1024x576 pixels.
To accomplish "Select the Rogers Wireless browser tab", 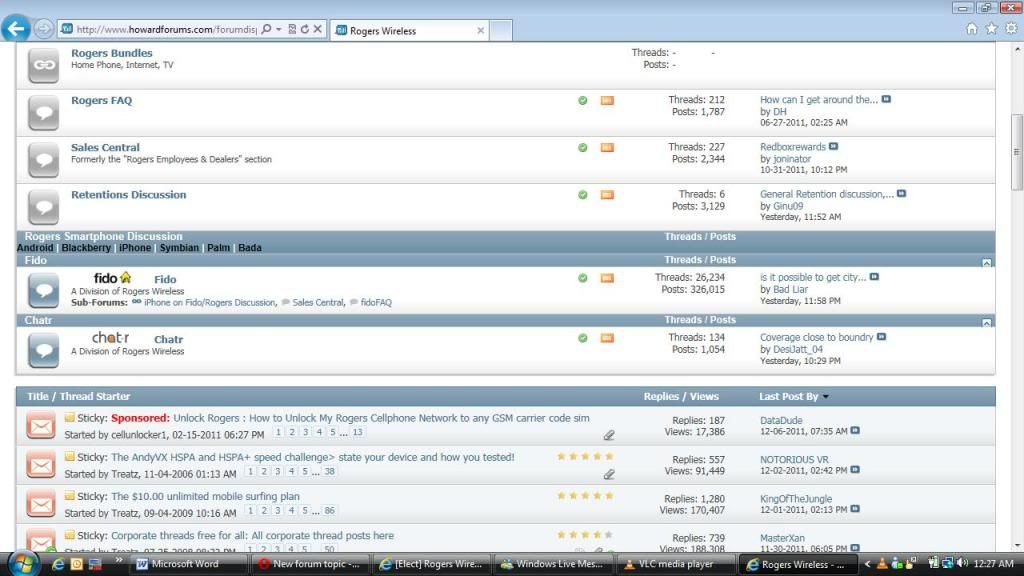I will tap(409, 31).
